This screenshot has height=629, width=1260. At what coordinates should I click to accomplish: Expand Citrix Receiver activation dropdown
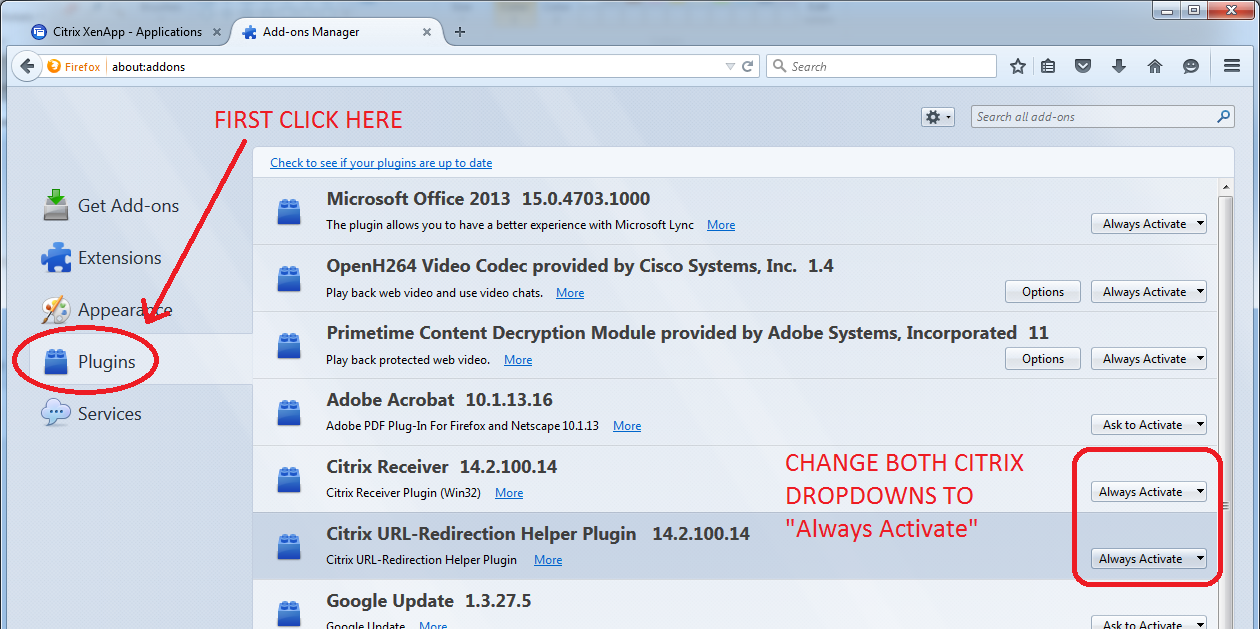tap(1148, 492)
